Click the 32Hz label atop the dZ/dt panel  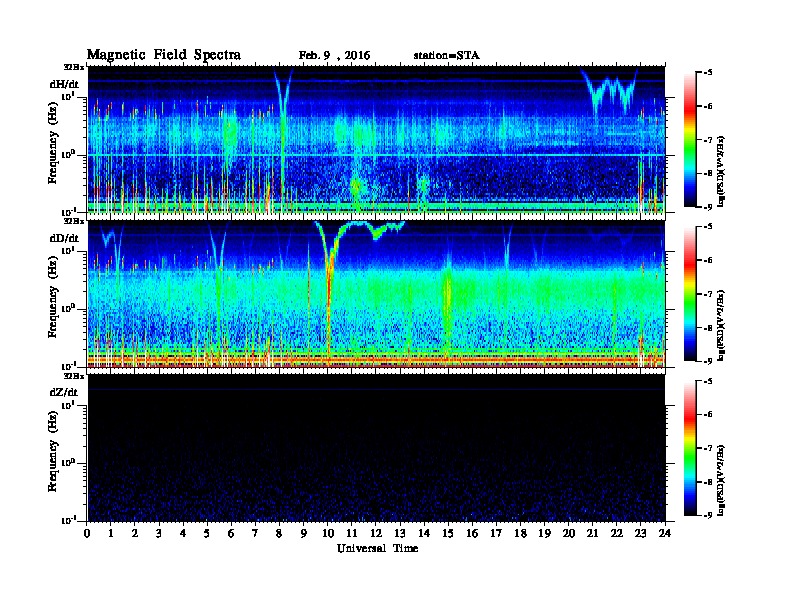74,376
